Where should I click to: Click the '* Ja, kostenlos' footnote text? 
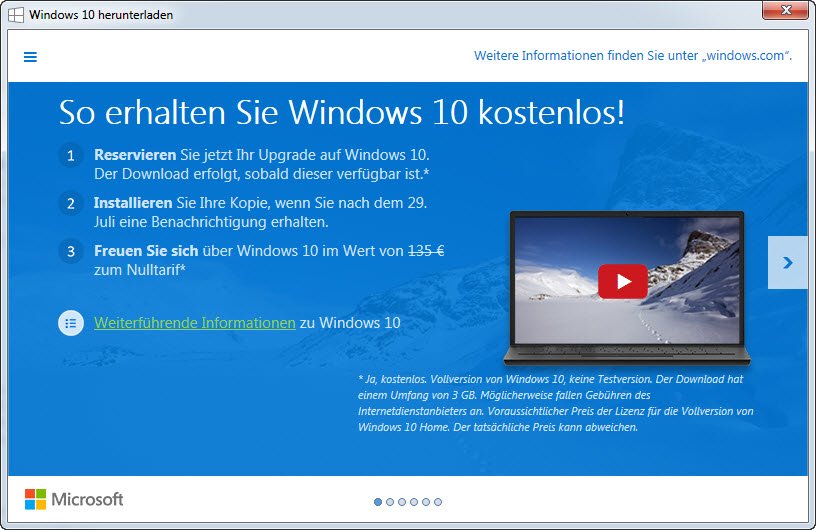556,403
